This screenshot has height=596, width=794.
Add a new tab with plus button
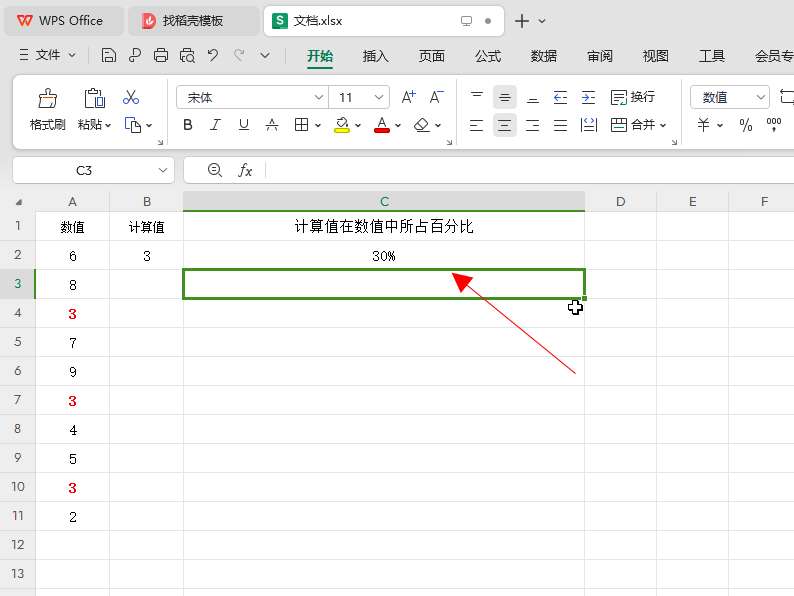522,21
